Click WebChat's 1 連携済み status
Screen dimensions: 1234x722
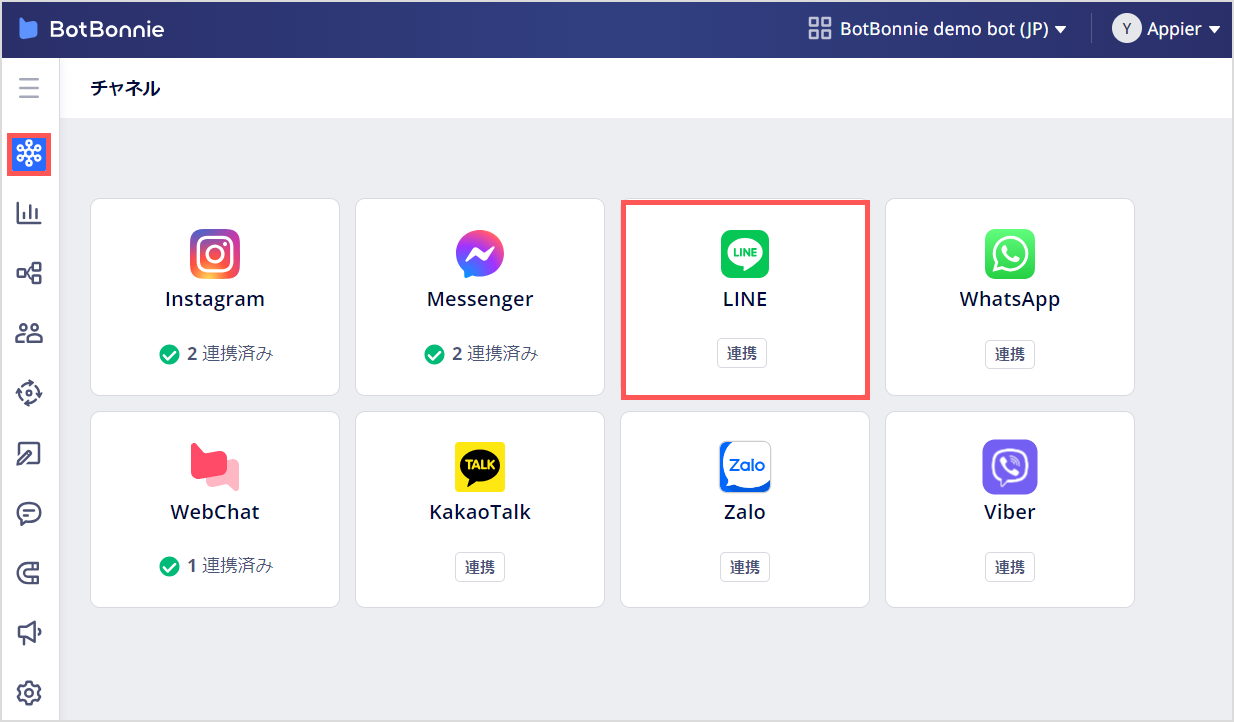(x=216, y=566)
